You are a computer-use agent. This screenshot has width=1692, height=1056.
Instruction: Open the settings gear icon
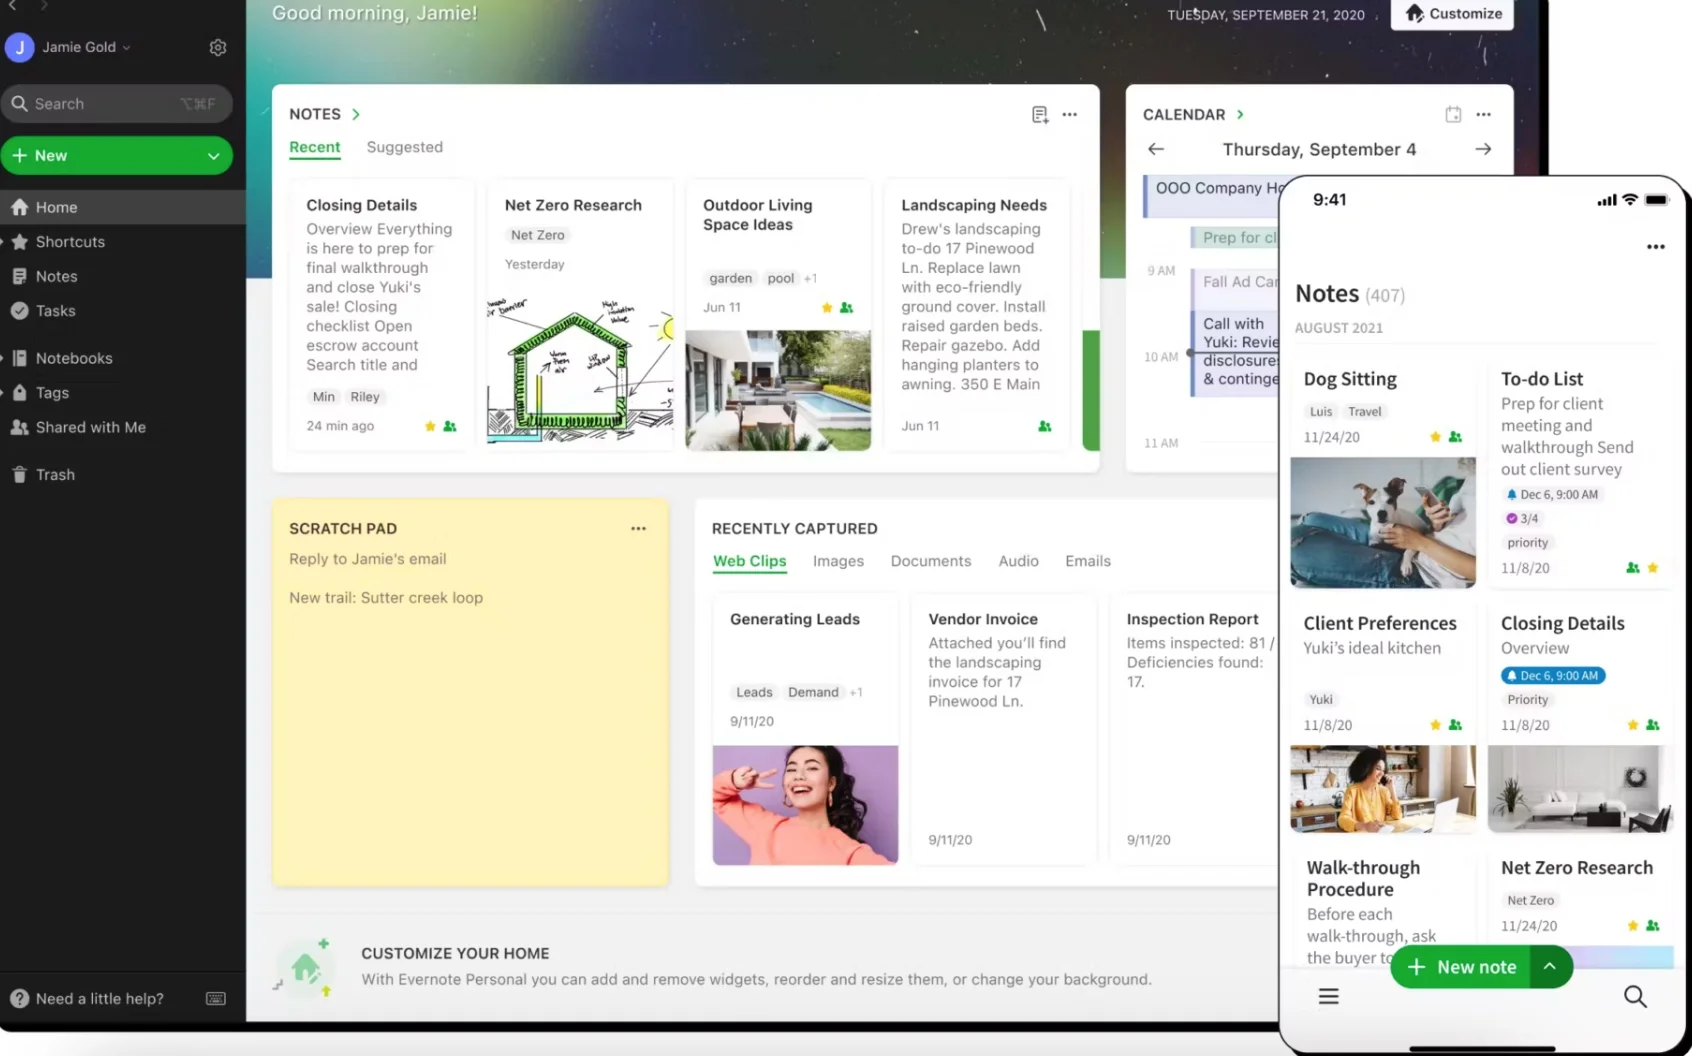(x=217, y=47)
